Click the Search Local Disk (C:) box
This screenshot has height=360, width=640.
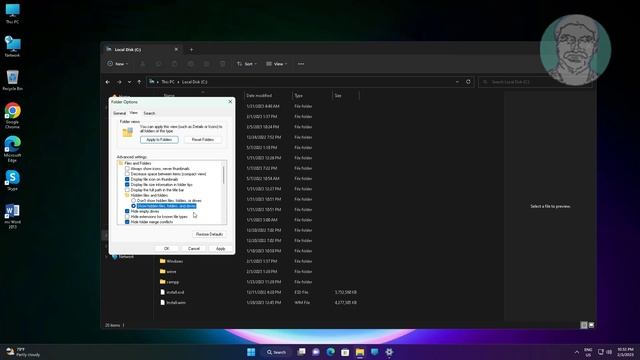tap(535, 82)
